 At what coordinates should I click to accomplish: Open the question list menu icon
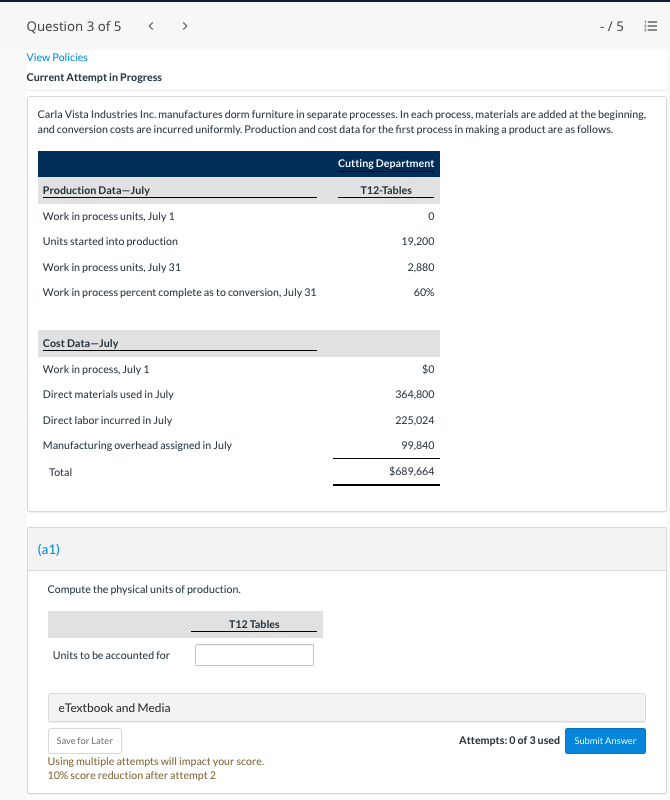point(648,26)
